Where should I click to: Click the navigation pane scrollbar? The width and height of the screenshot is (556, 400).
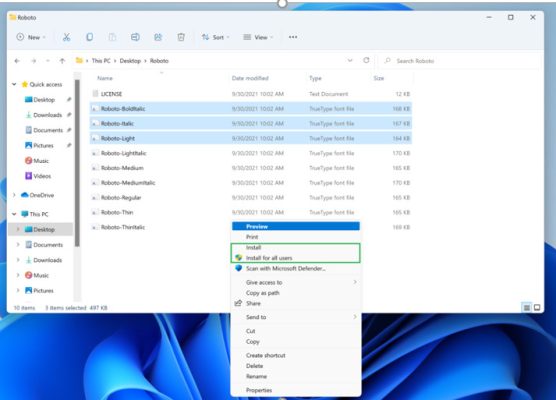77,163
